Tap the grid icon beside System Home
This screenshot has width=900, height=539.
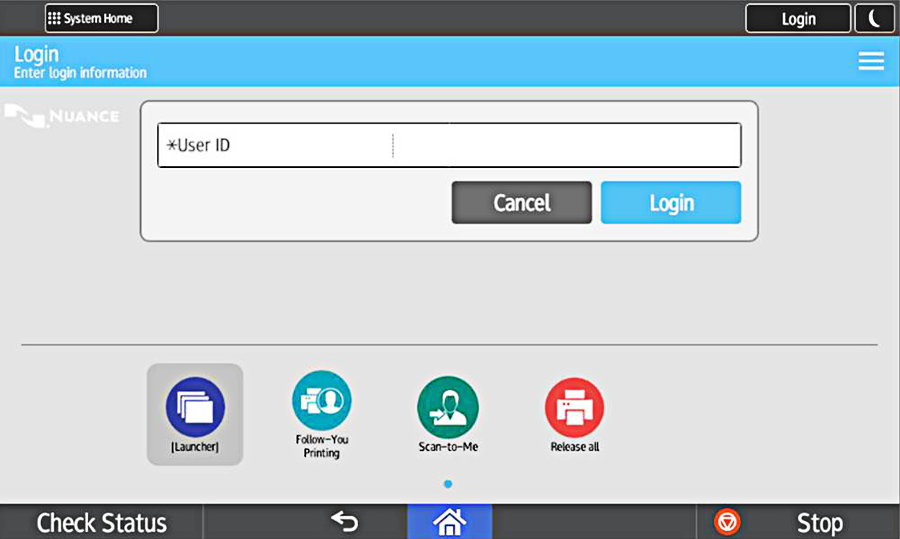coord(55,18)
